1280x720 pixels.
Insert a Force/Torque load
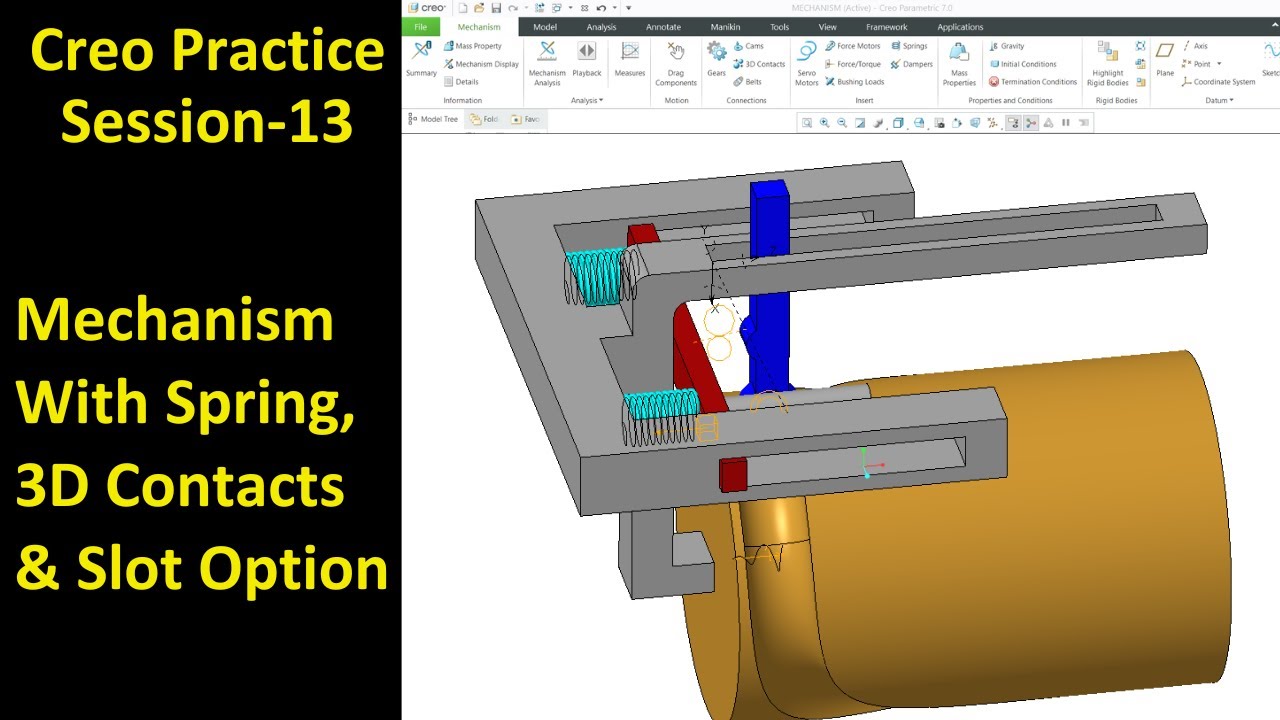point(851,64)
